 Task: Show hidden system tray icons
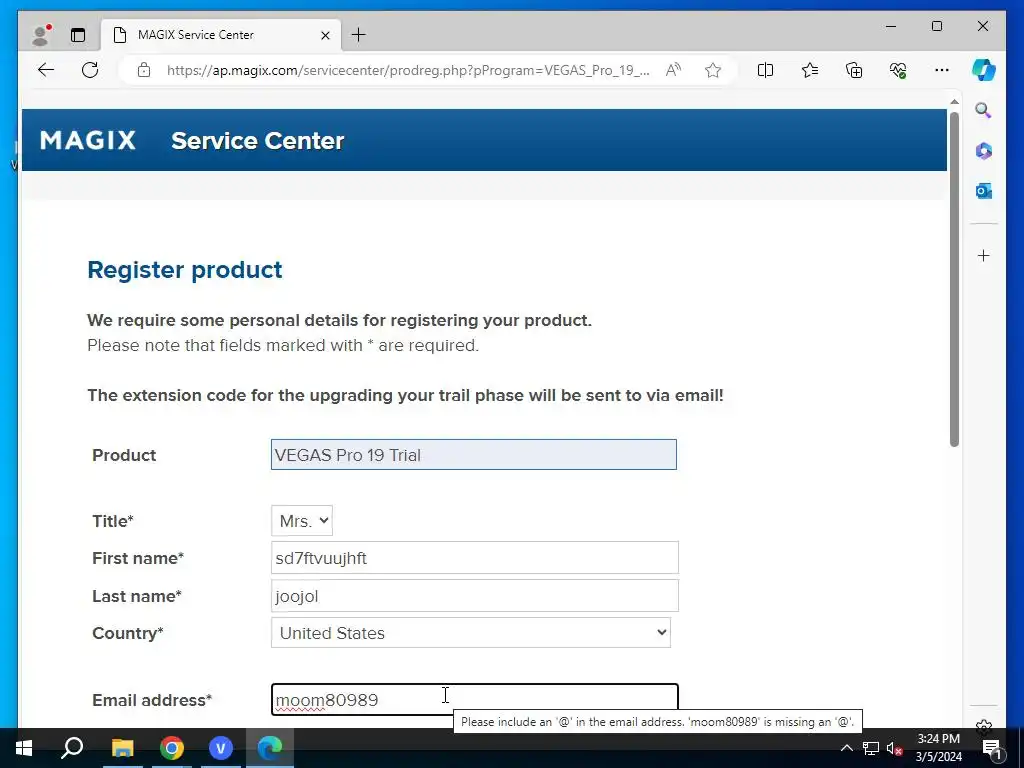click(846, 748)
